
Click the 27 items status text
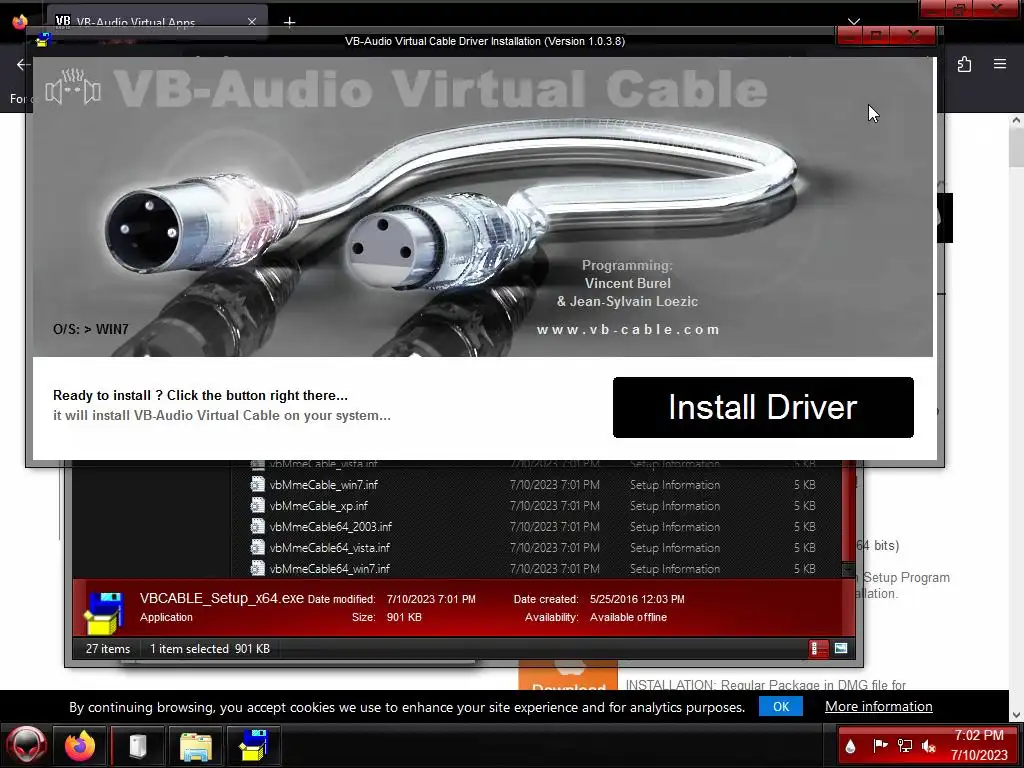108,648
